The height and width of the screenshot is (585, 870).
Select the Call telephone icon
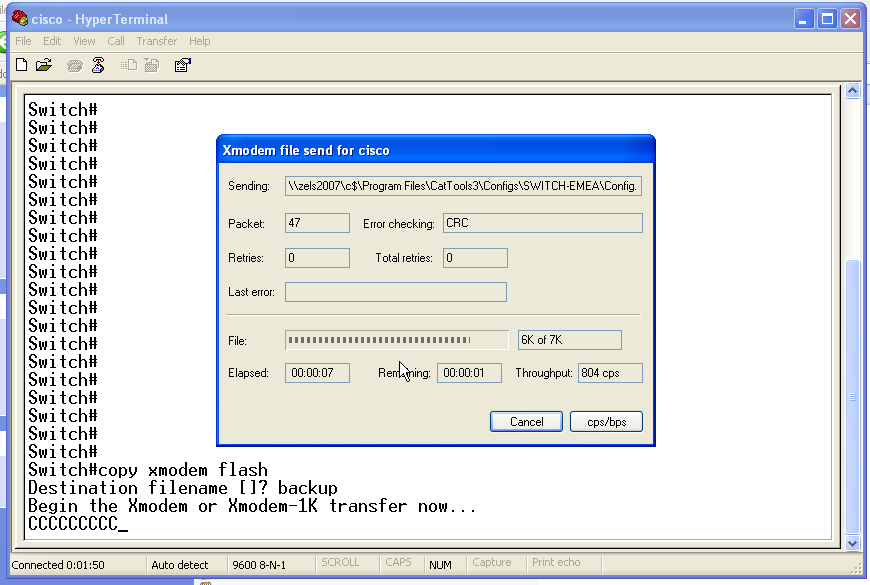(74, 64)
